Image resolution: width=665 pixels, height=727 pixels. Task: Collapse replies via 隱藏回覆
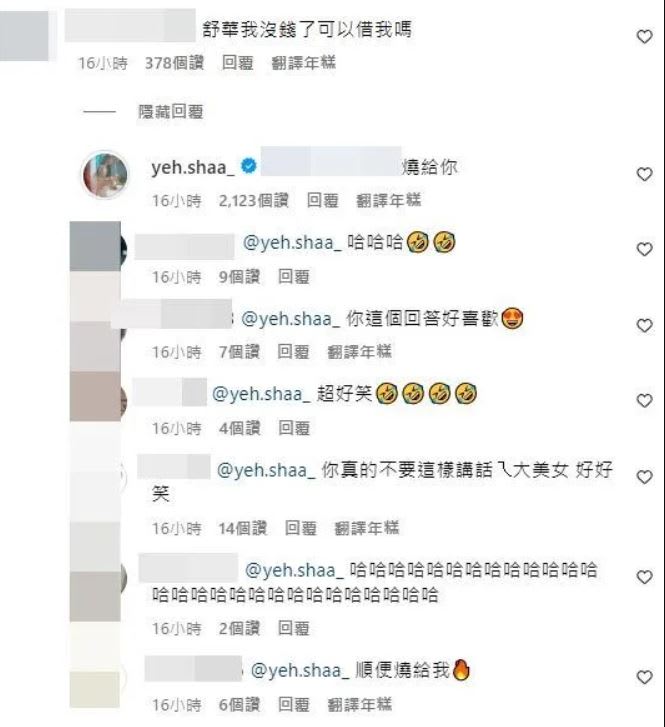point(171,112)
